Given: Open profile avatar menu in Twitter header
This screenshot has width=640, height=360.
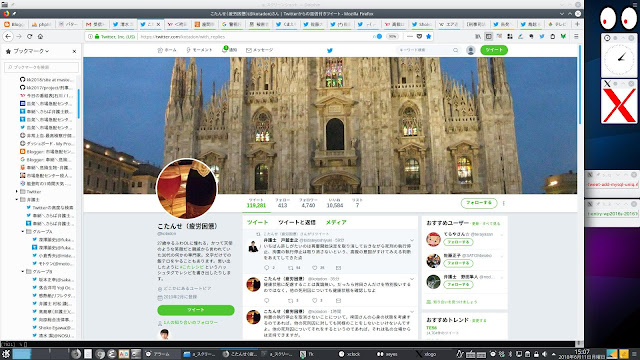Looking at the screenshot, I should pos(471,50).
